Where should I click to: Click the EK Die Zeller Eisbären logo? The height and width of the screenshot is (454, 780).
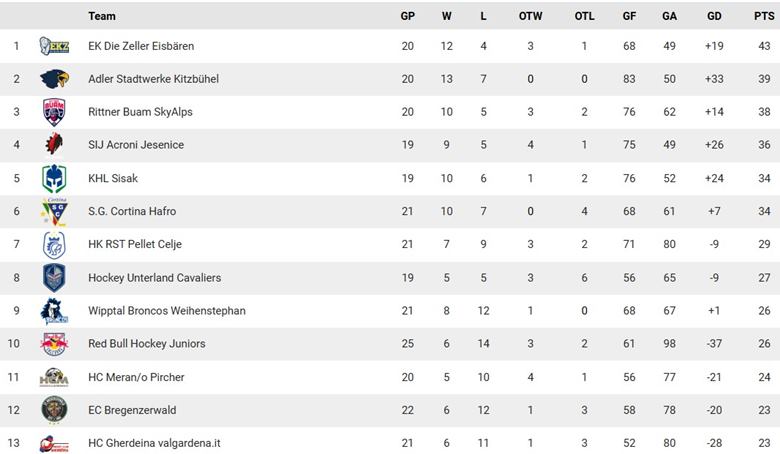tap(53, 46)
